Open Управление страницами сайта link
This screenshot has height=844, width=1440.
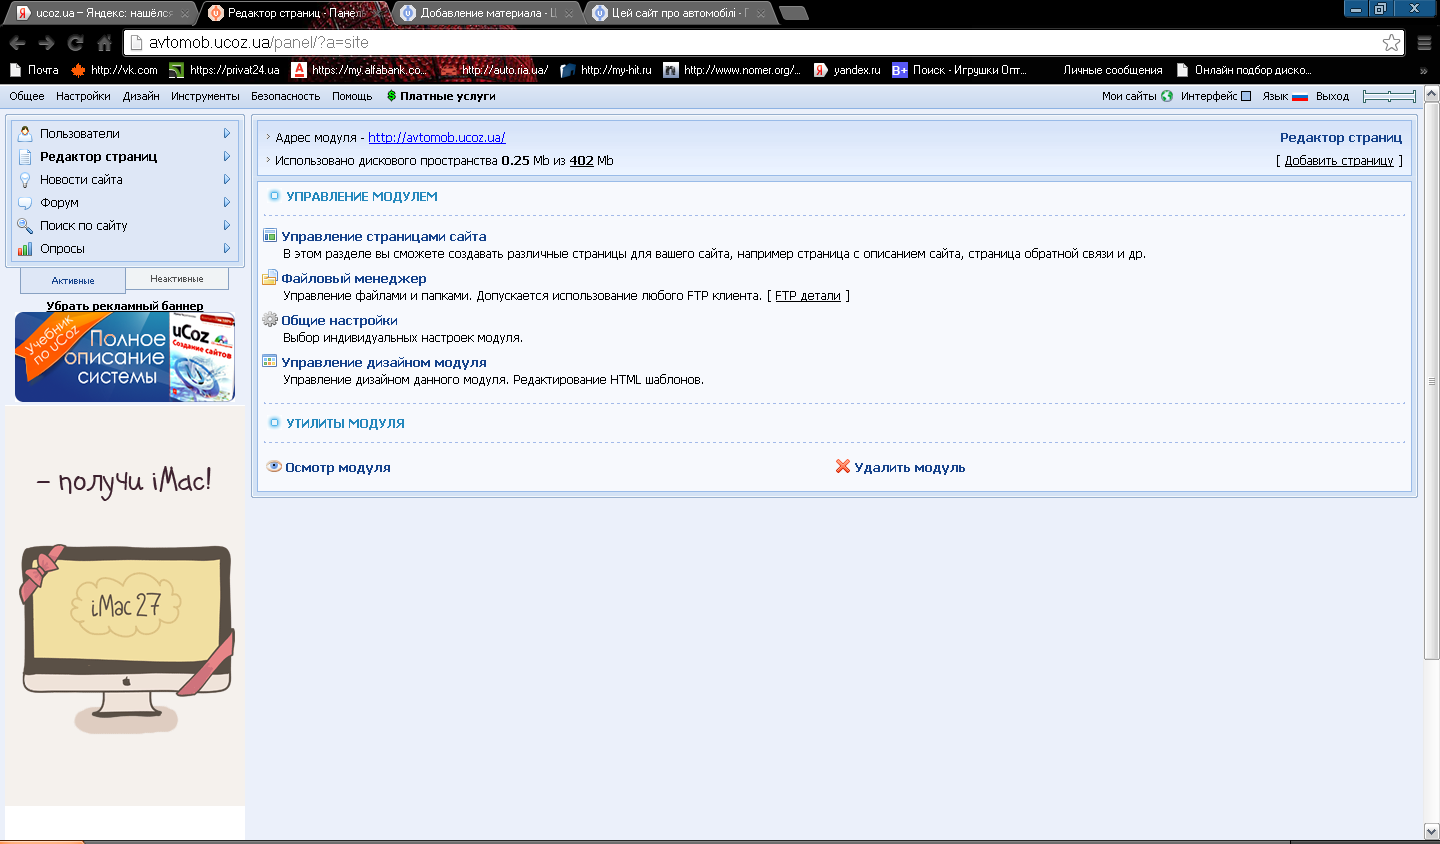pyautogui.click(x=384, y=237)
